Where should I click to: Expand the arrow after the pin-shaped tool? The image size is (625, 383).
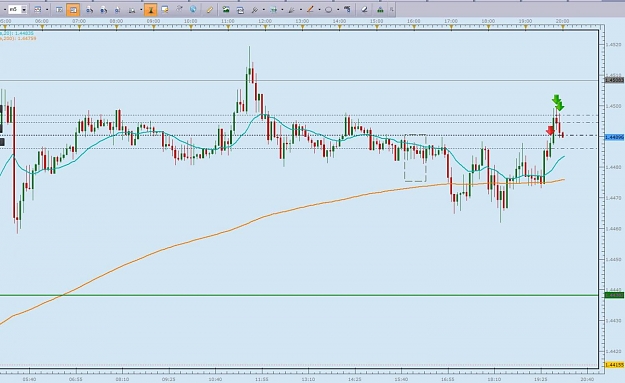coord(263,10)
